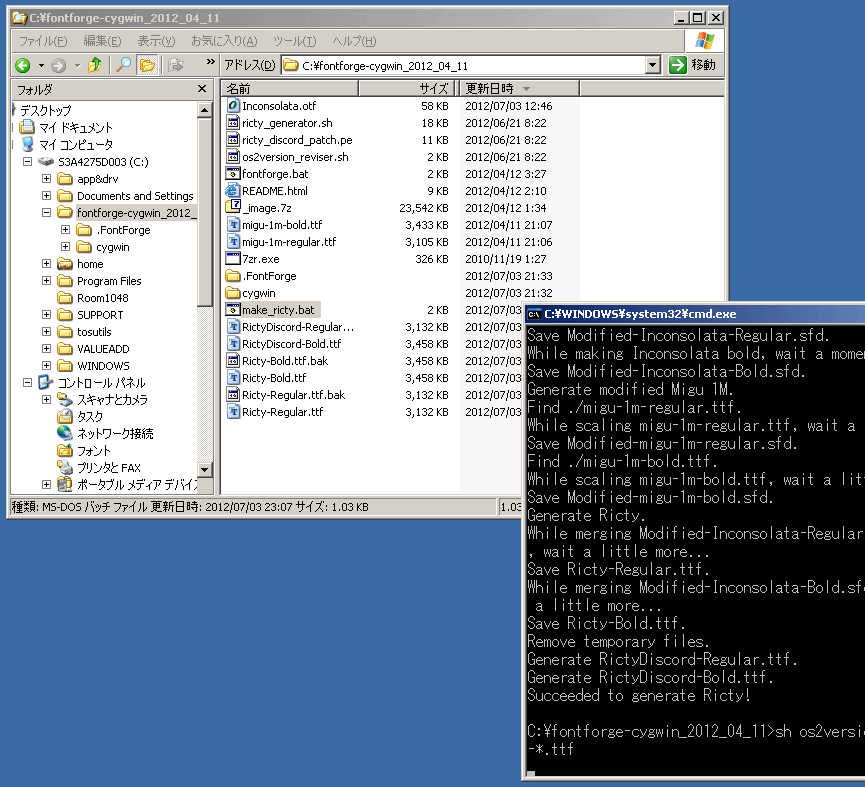
Task: Sort files by 更新日時 column header
Action: point(519,88)
